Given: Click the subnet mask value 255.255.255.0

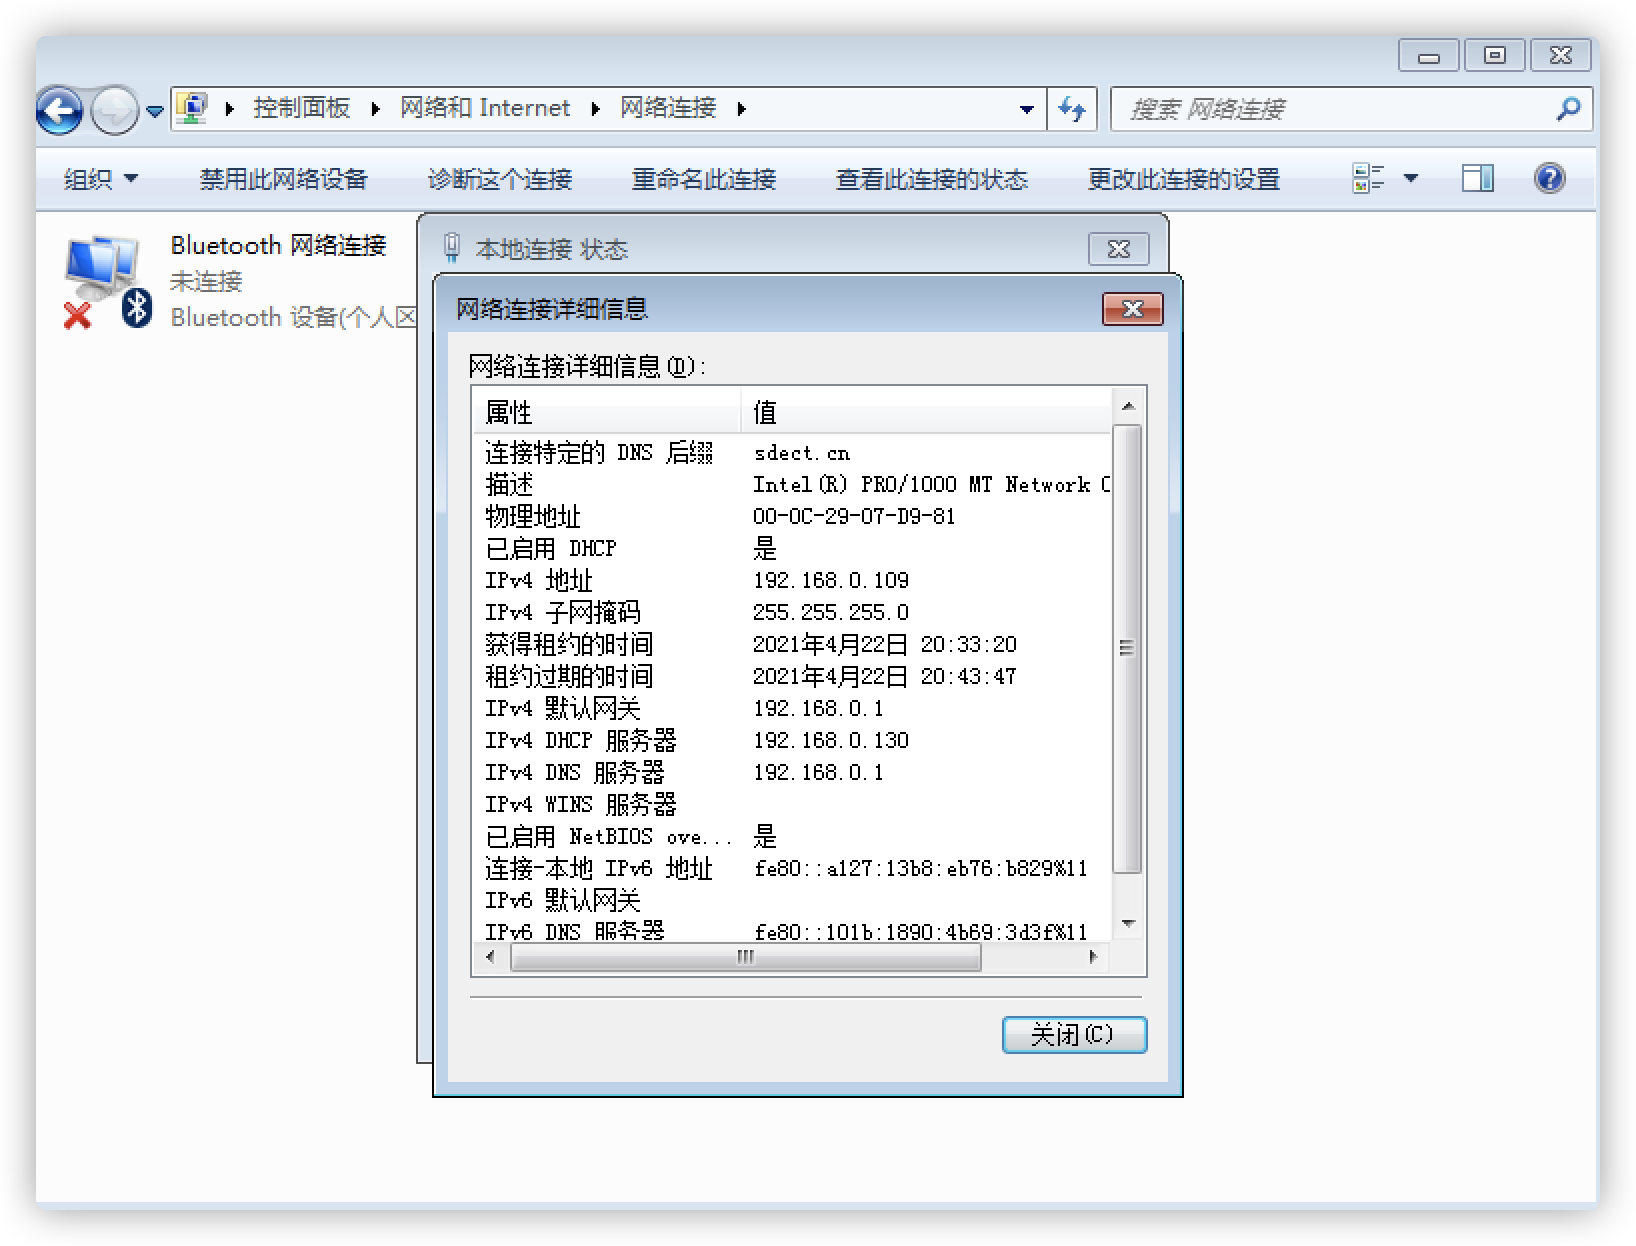Looking at the screenshot, I should tap(831, 613).
